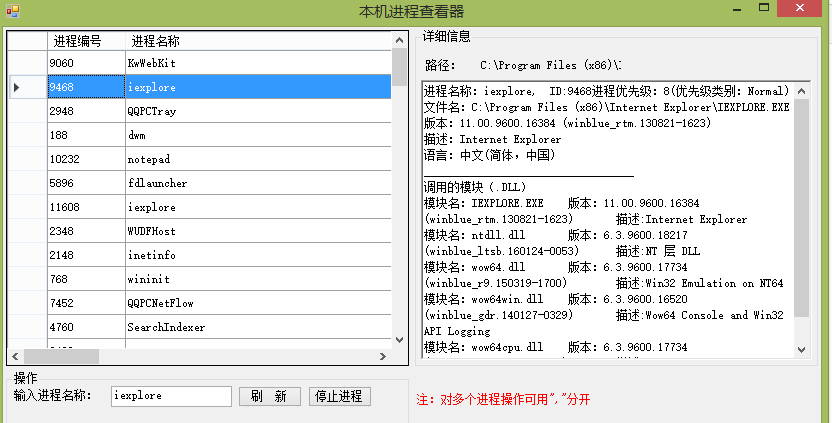Click the 文件名 line in details box
Screen dimensions: 832x423
(x=606, y=107)
